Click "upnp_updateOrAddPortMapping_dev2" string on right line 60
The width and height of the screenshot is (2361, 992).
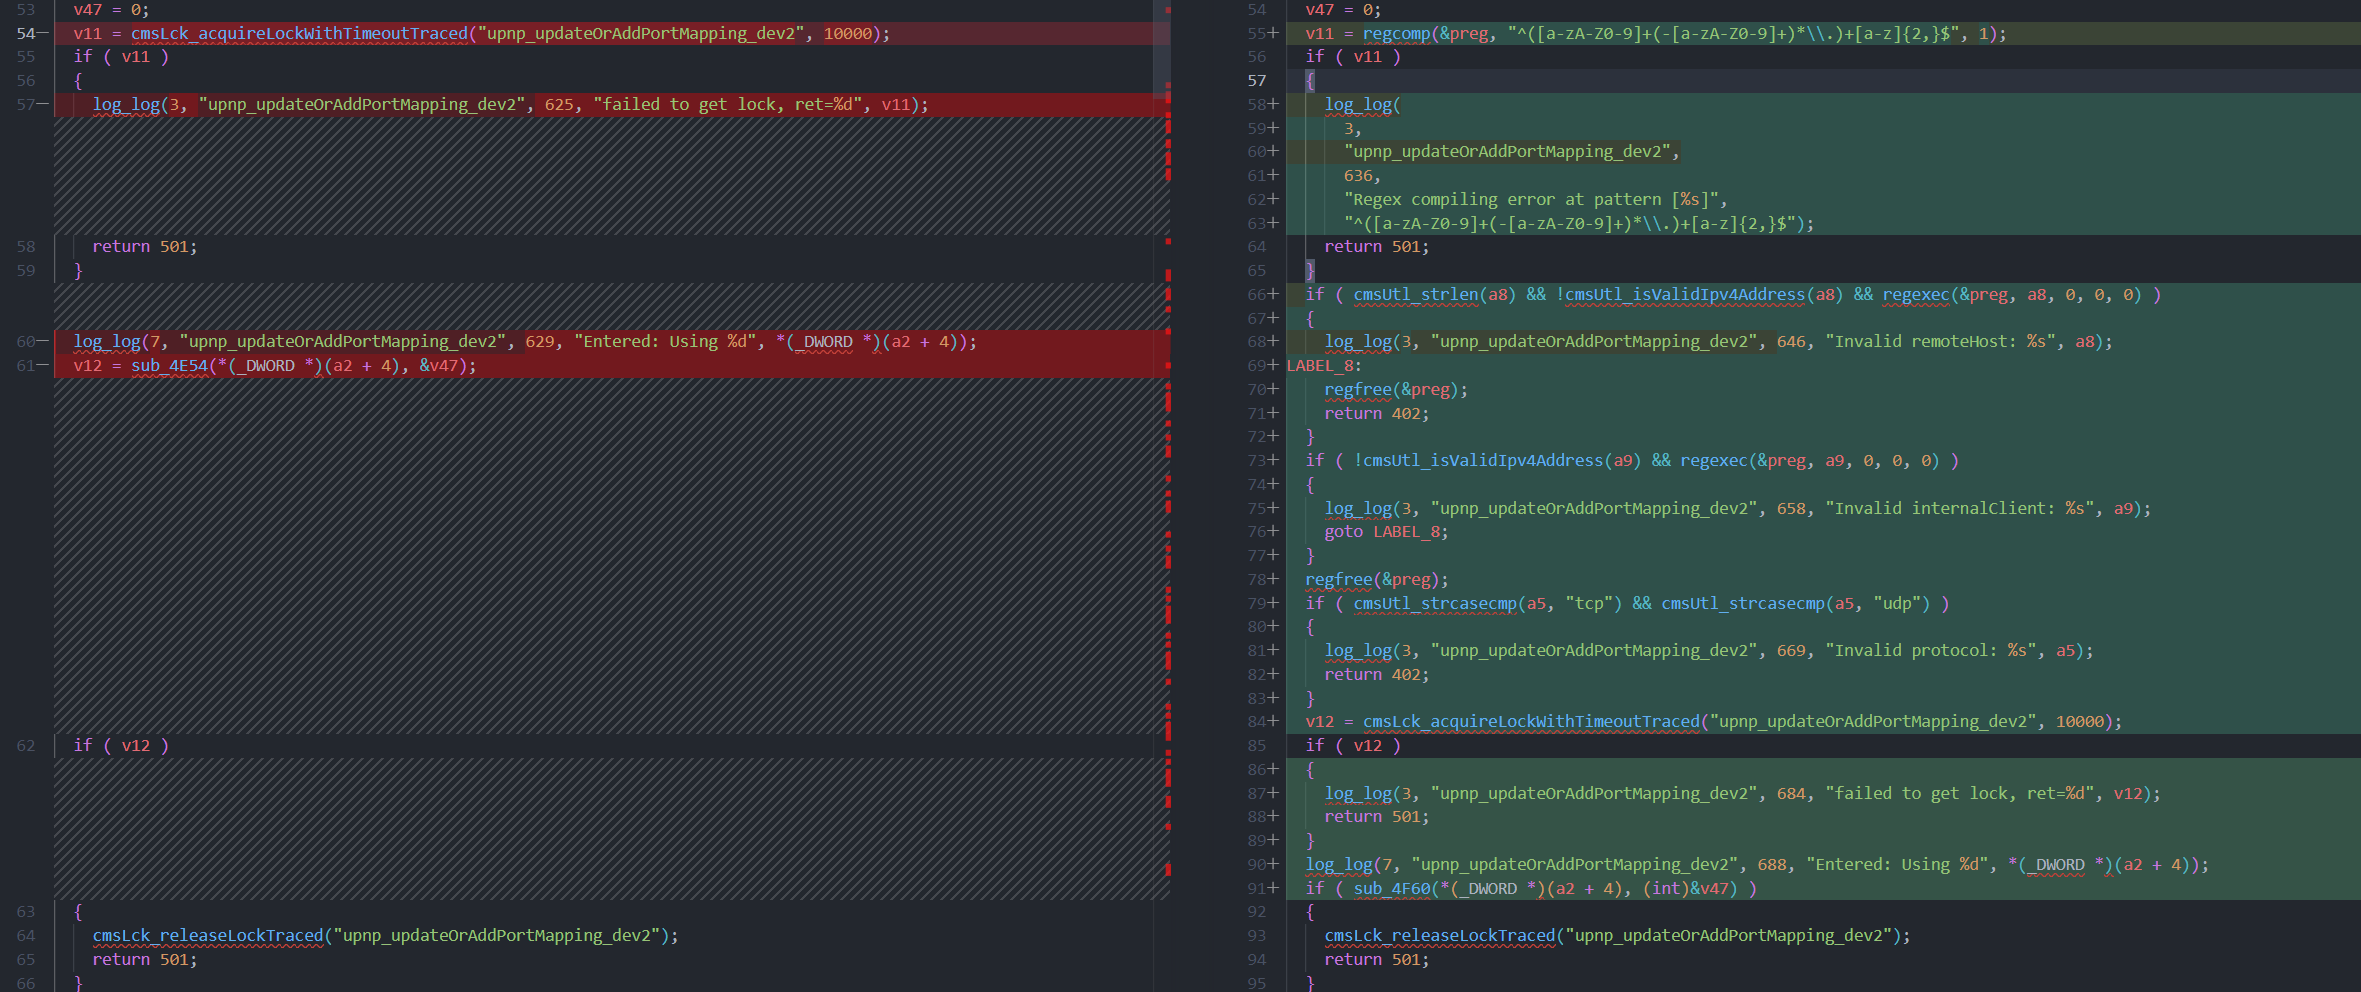1507,151
